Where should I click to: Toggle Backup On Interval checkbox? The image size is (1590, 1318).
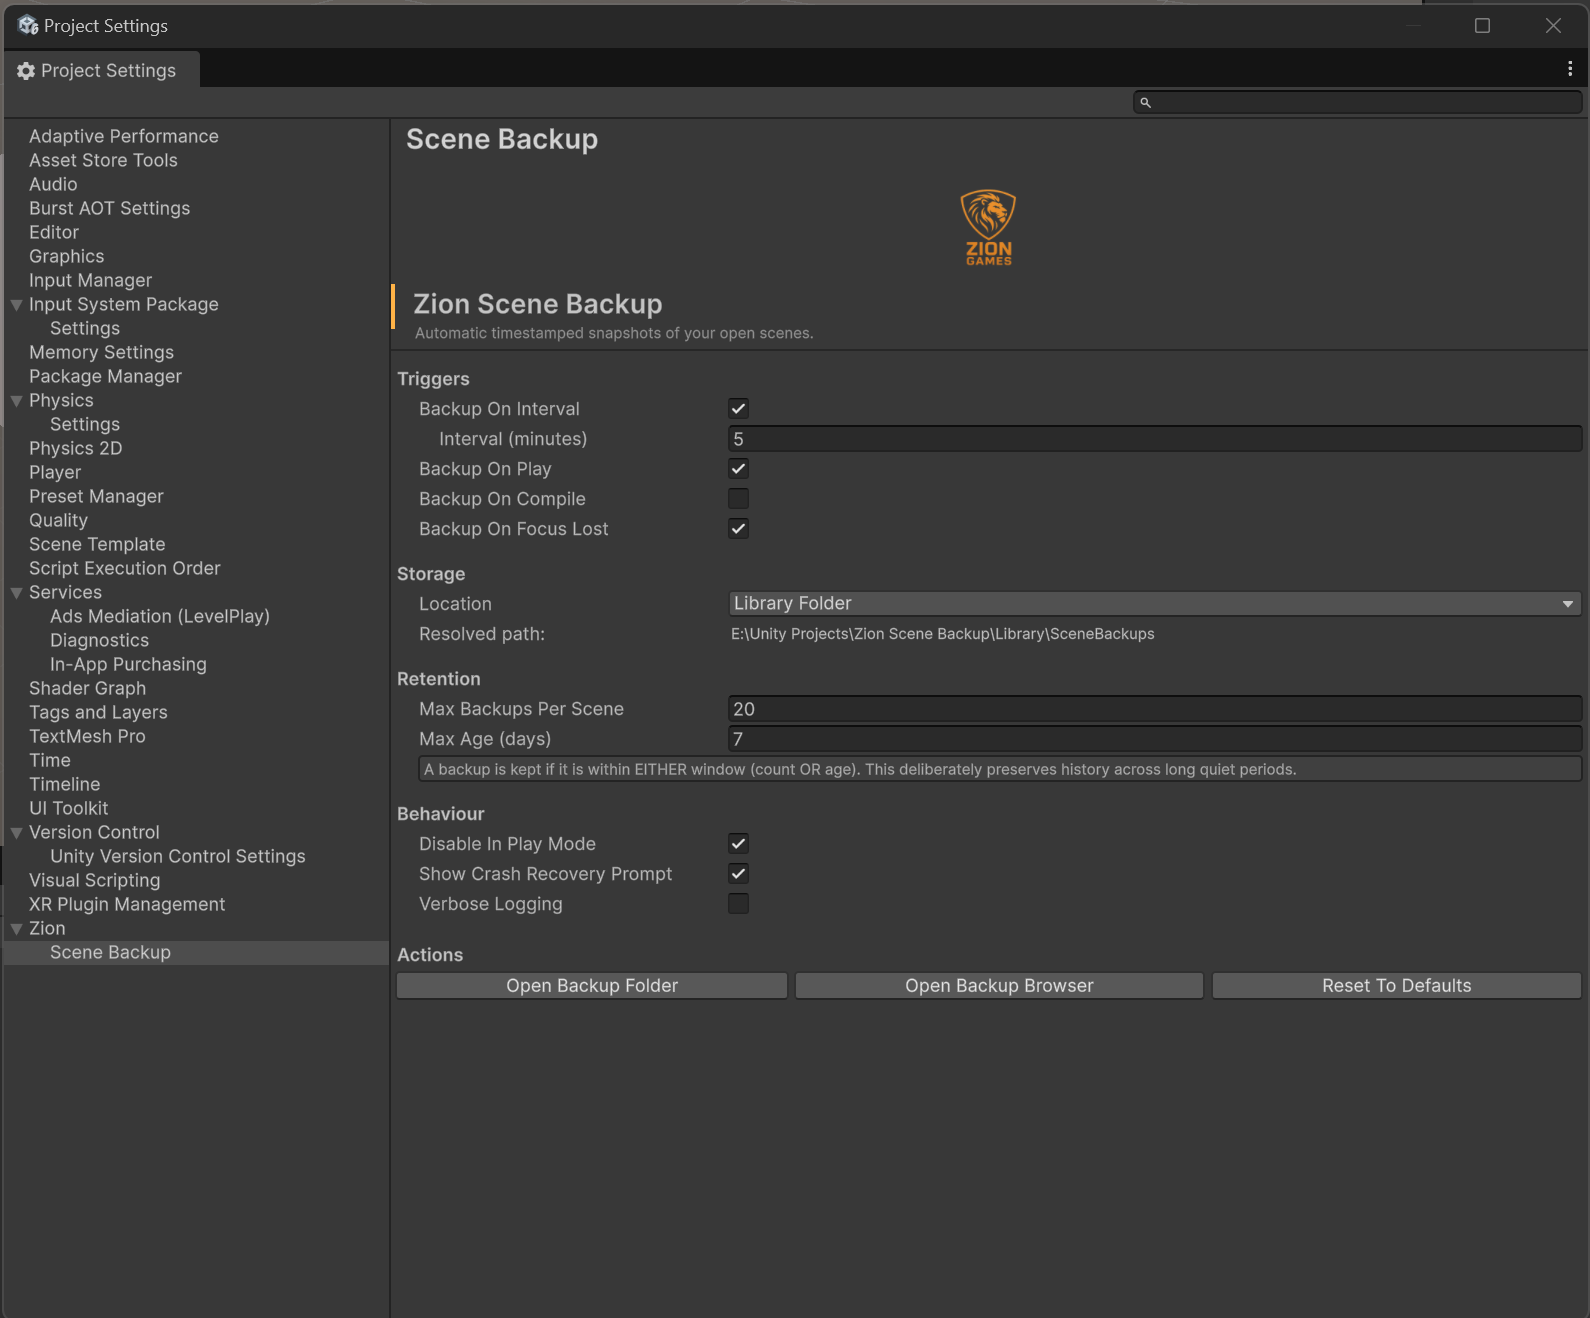click(738, 408)
